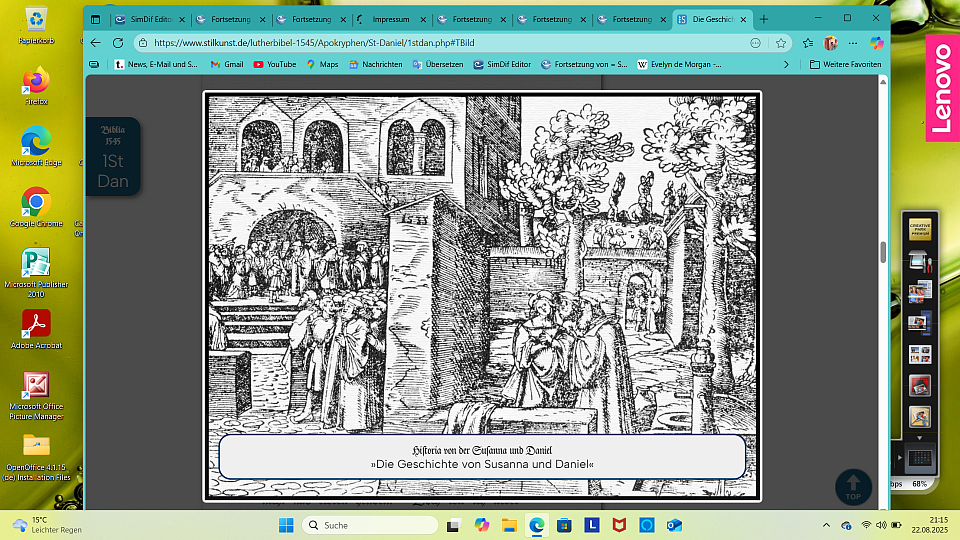Open the Maps bookmark
This screenshot has height=540, width=960.
pos(323,64)
